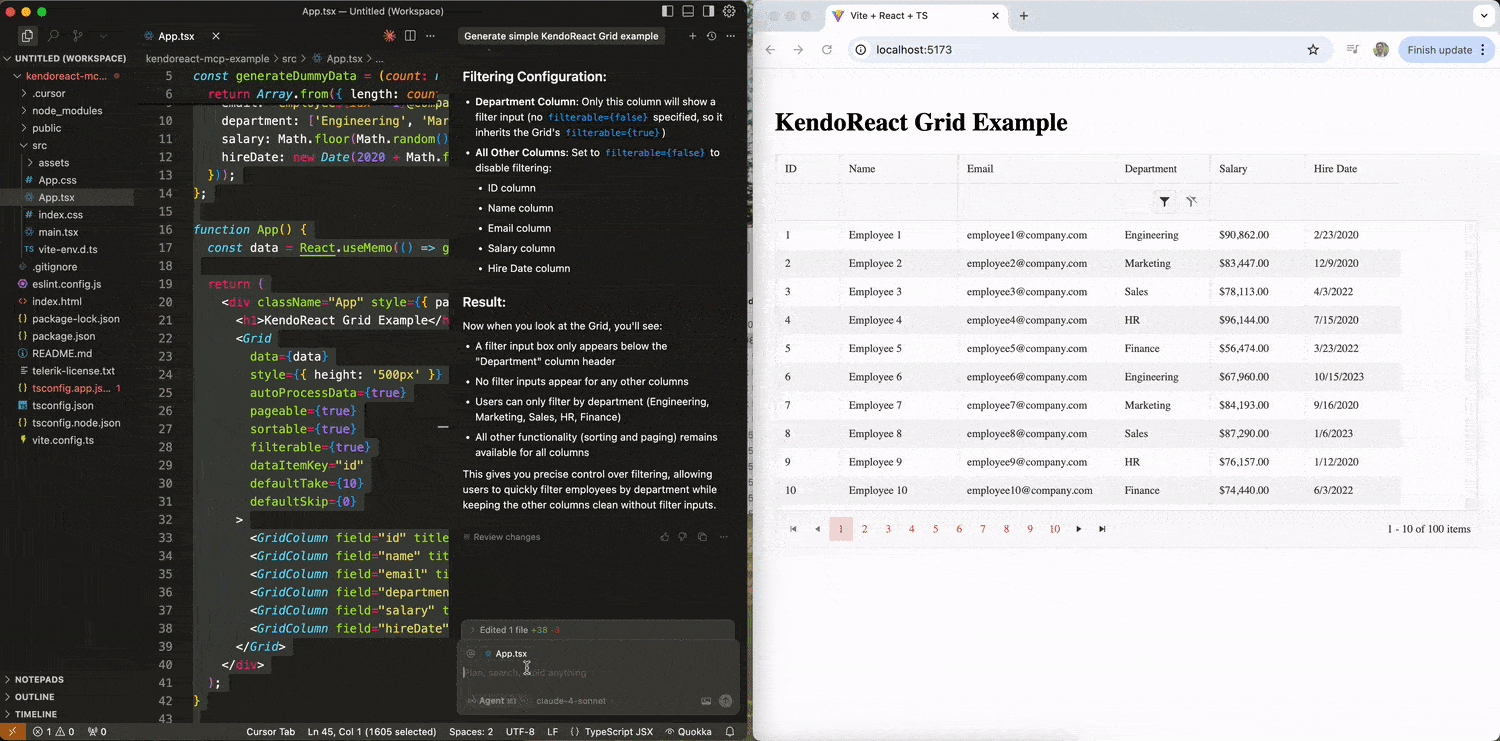
Task: Open the claude-4-sonnet model selector
Action: 570,700
